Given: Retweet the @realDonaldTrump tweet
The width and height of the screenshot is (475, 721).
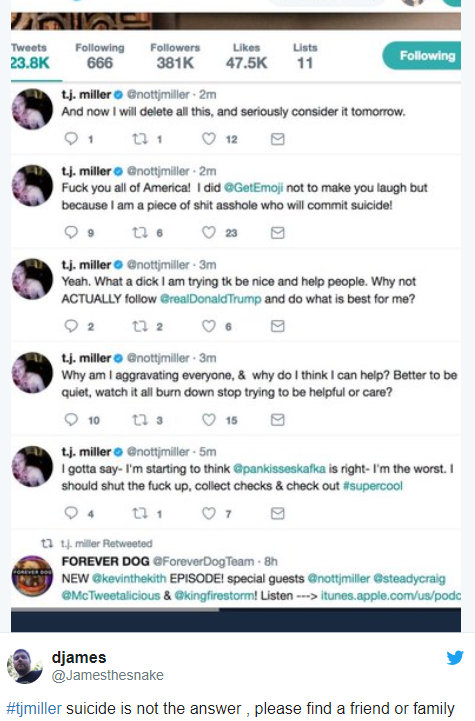Looking at the screenshot, I should (x=140, y=326).
